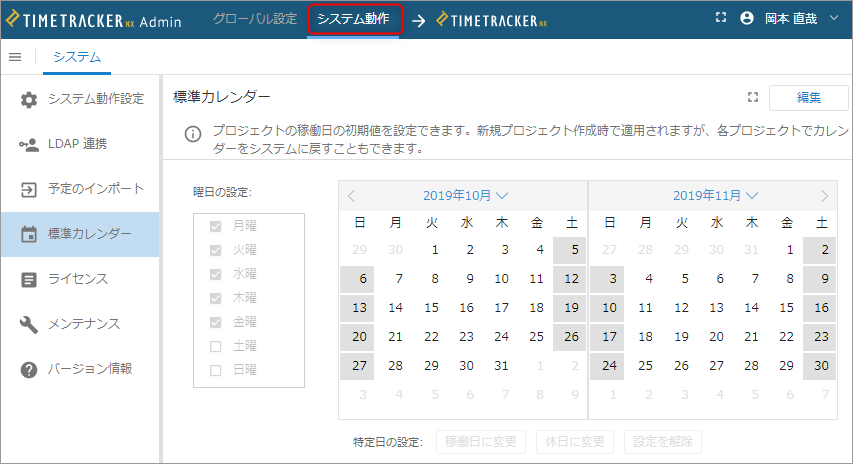Open メンテナンス in sidebar
Image resolution: width=853 pixels, height=464 pixels.
(81, 324)
